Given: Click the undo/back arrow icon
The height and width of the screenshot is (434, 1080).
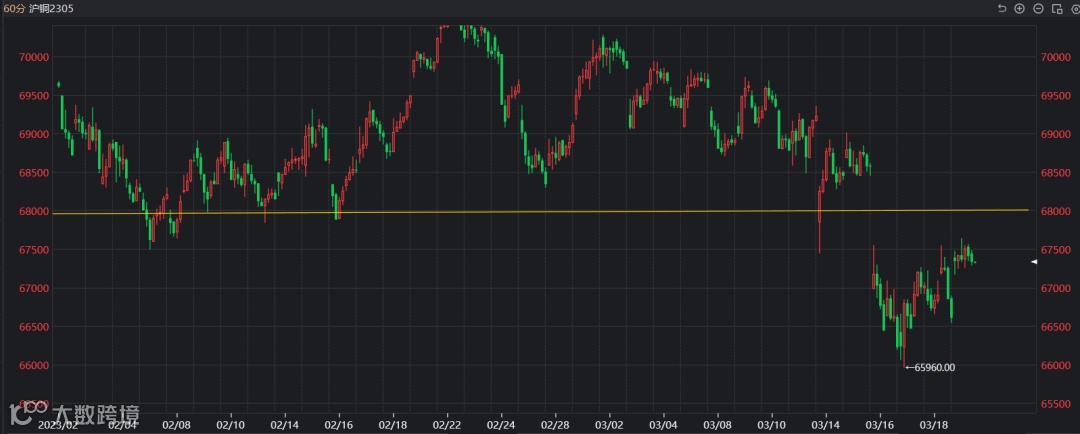Looking at the screenshot, I should (x=1002, y=9).
